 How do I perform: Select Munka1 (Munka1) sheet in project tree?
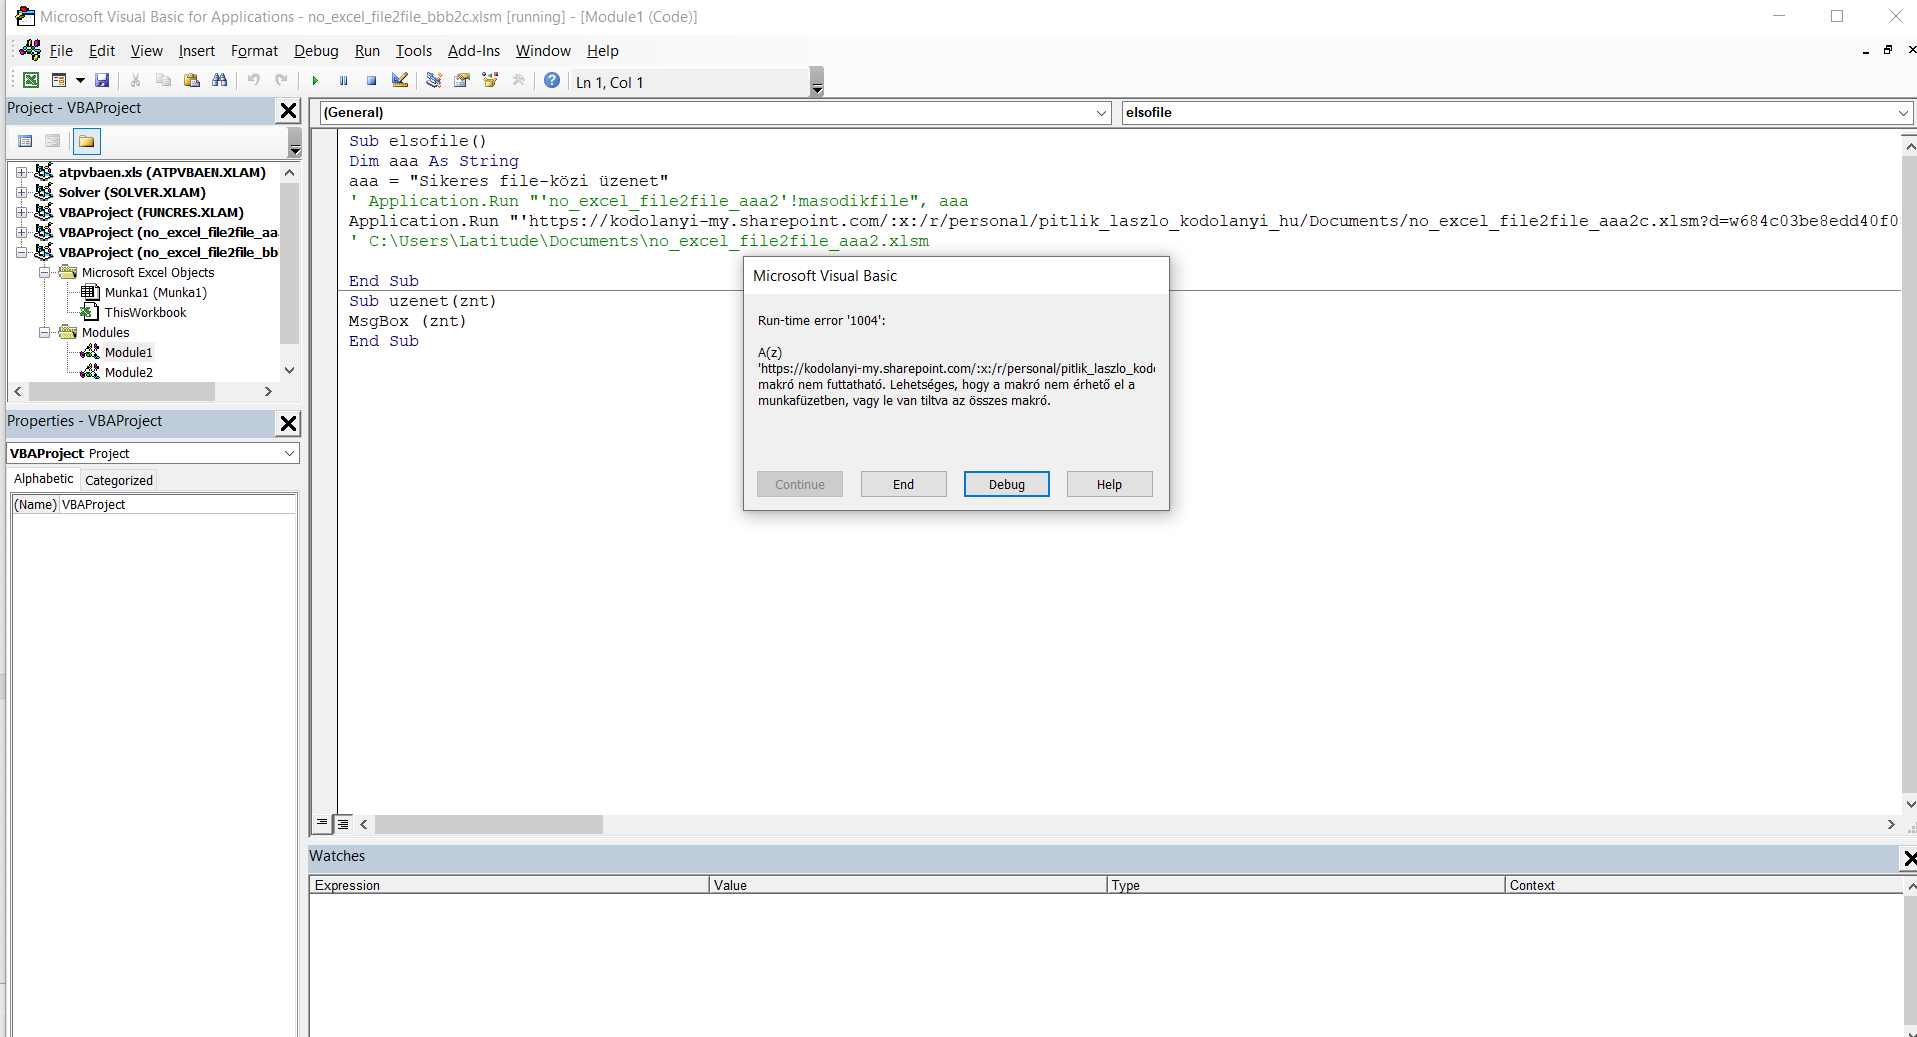coord(155,292)
